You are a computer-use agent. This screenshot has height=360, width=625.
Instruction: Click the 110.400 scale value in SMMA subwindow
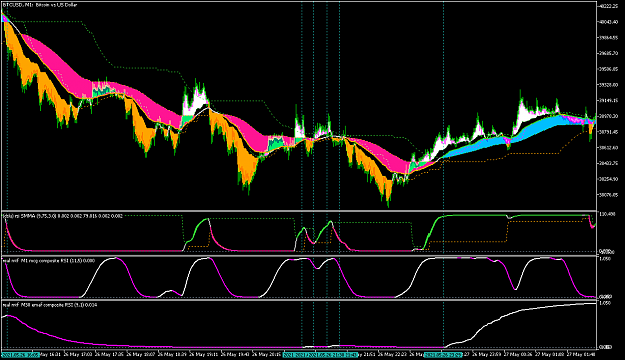[608, 214]
